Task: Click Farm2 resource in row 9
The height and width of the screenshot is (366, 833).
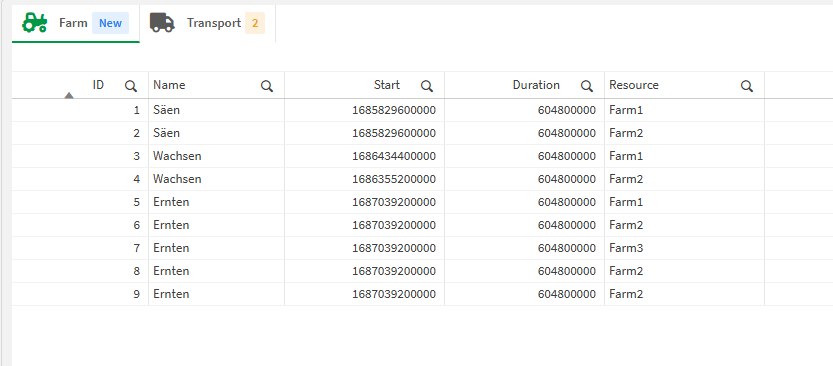Action: 626,294
